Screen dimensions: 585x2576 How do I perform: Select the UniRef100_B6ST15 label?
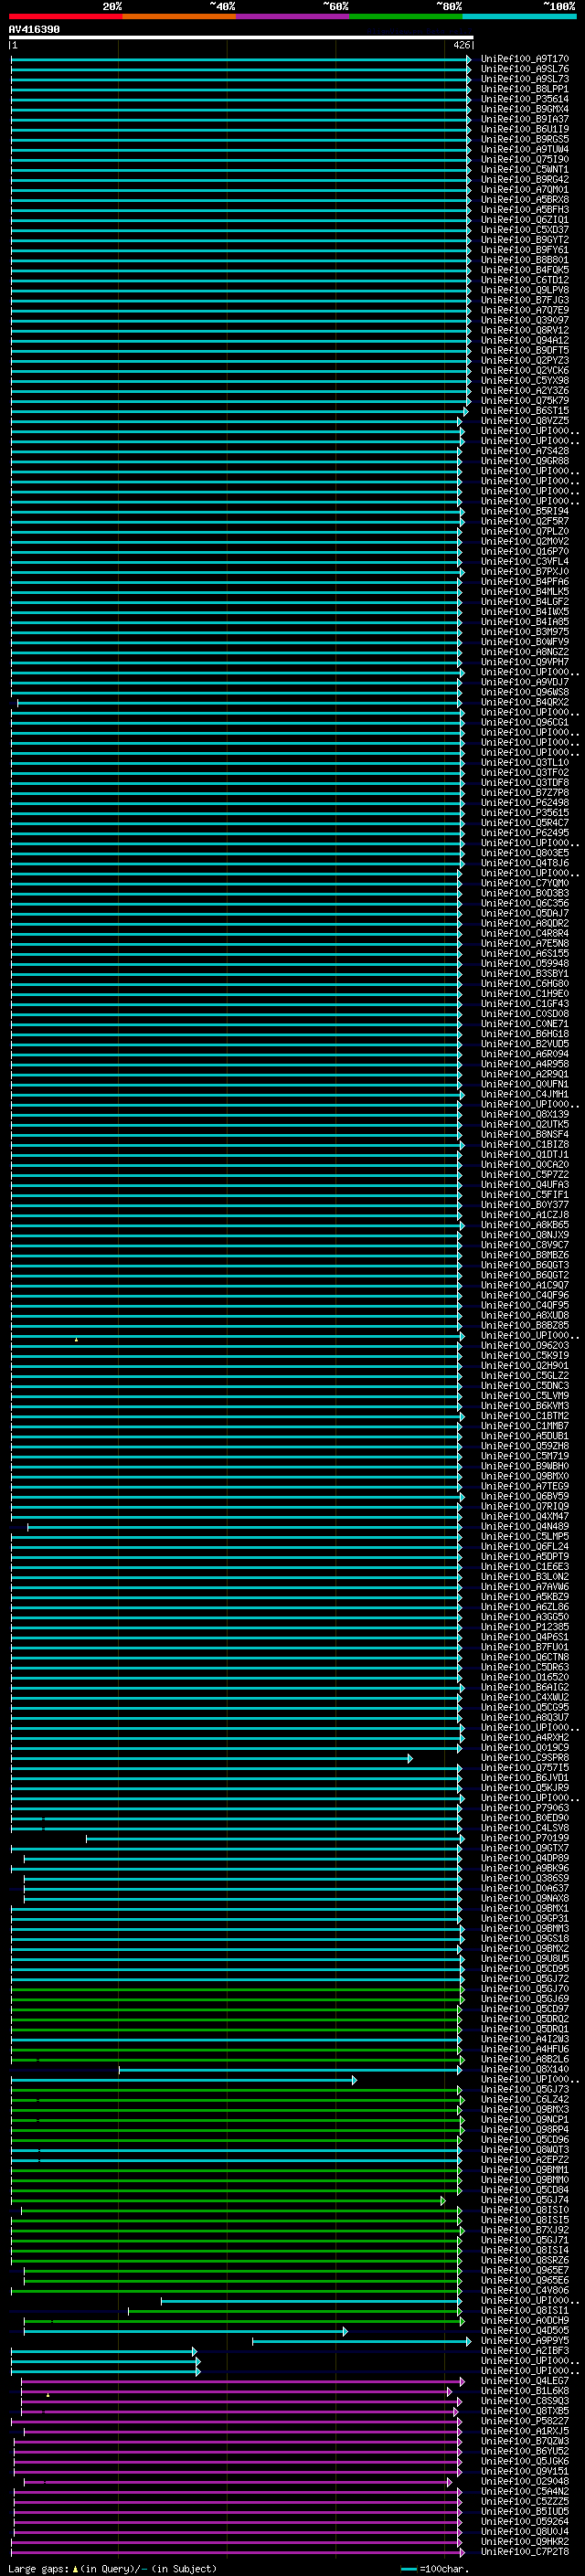524,411
